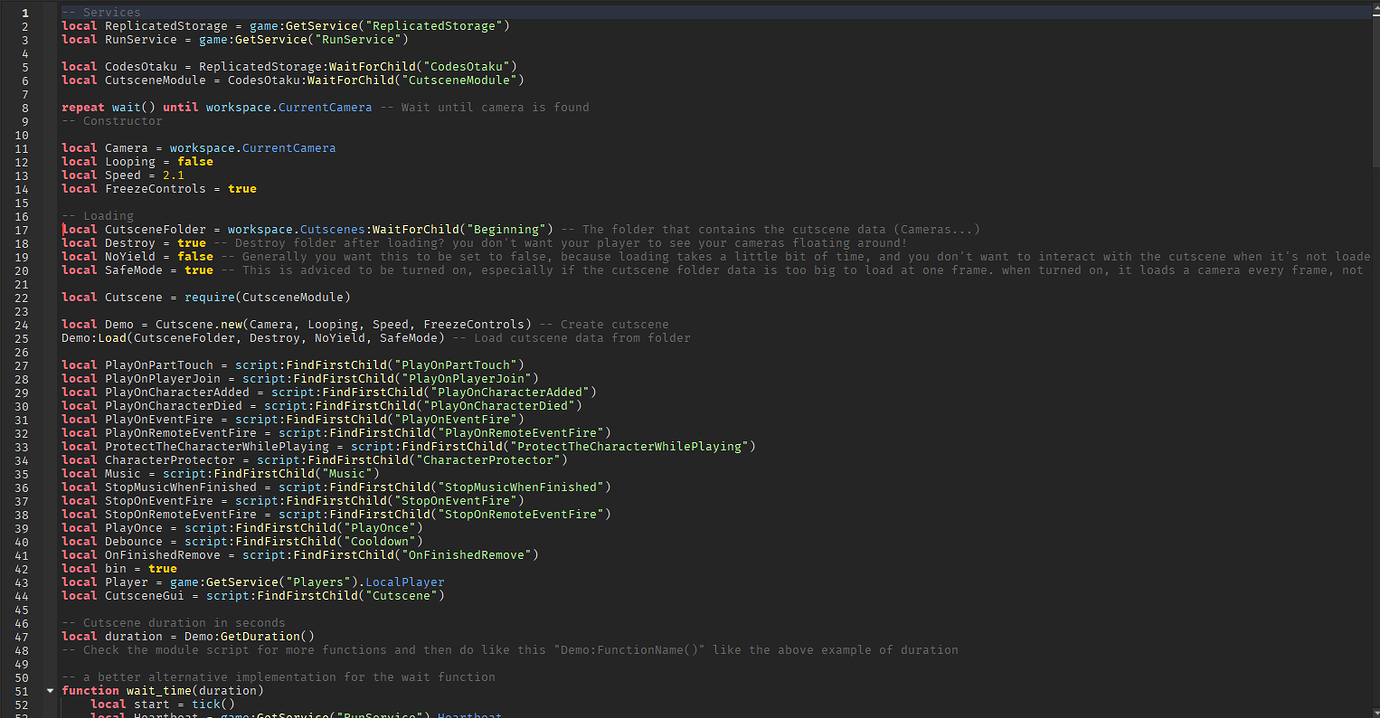The height and width of the screenshot is (718, 1380).
Task: Click the Speed value 2.1
Action: [x=173, y=175]
